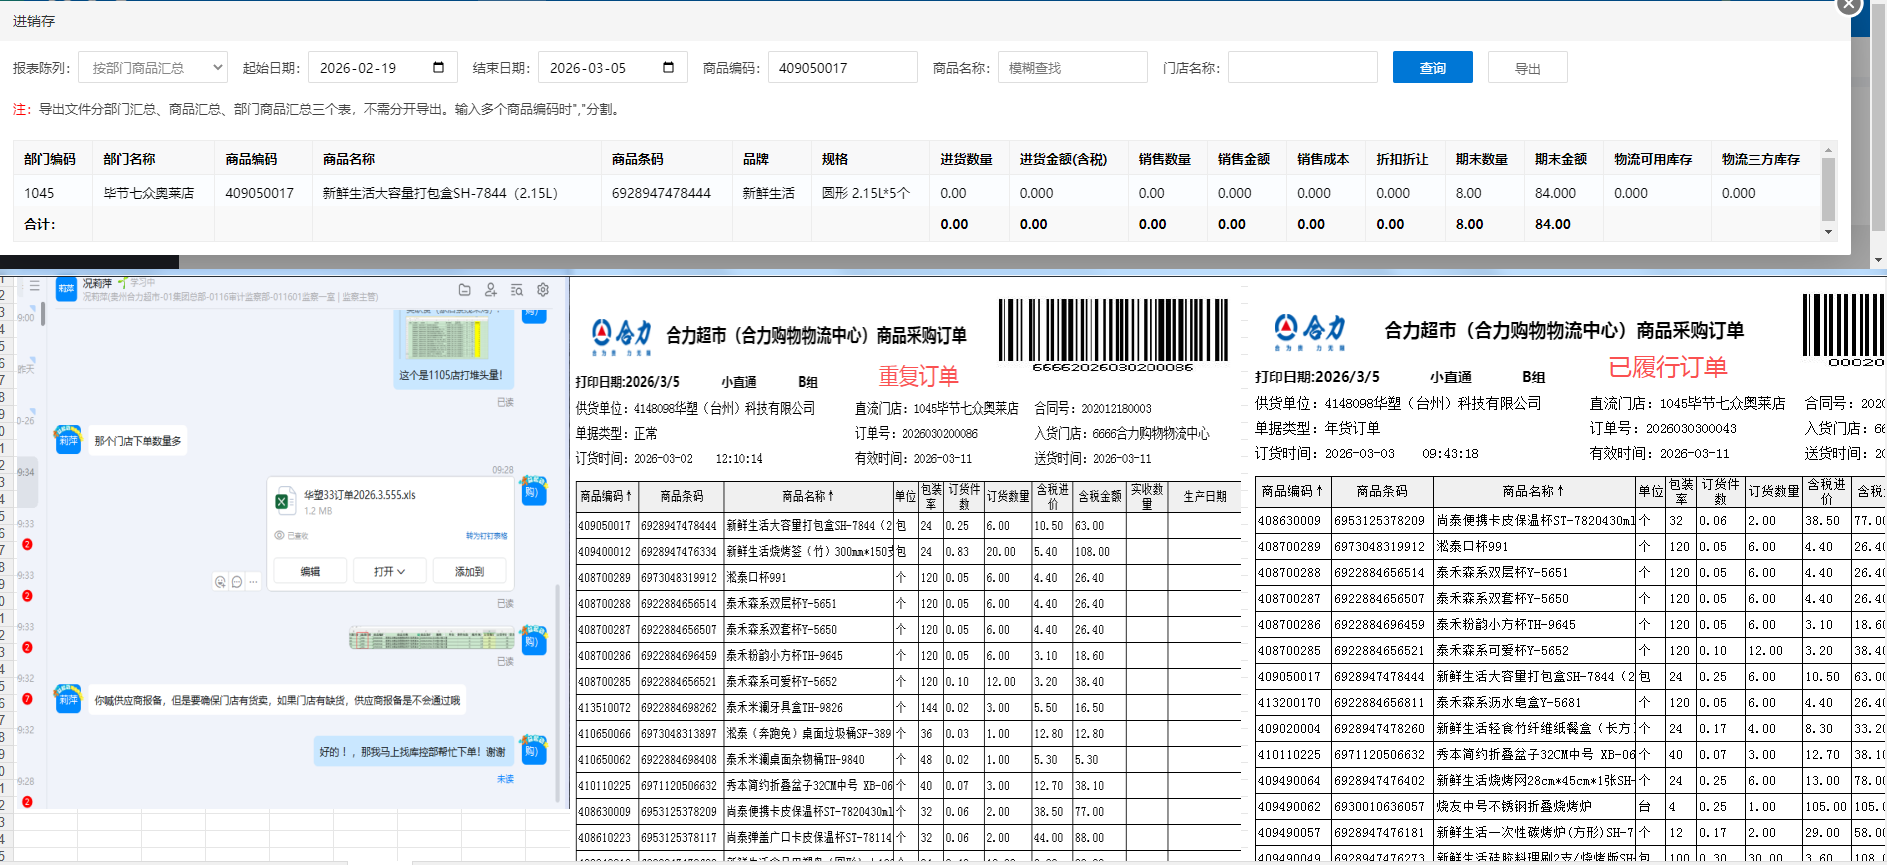The image size is (1887, 865).
Task: Click the 导出 export button
Action: click(1527, 68)
